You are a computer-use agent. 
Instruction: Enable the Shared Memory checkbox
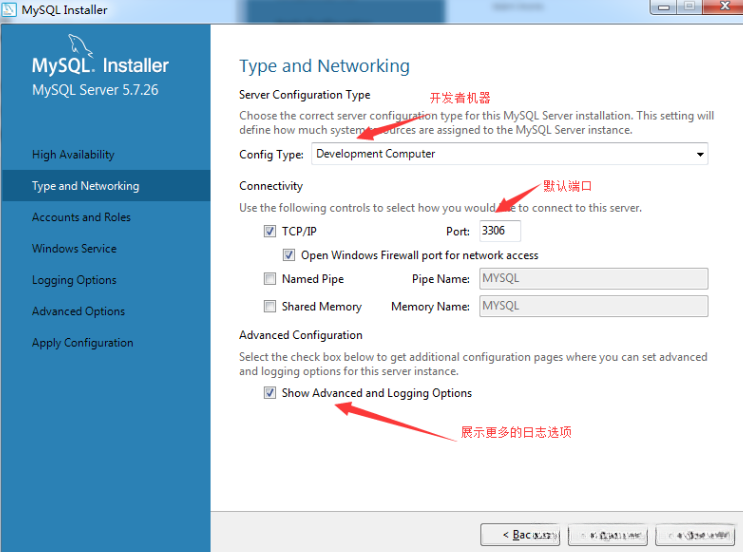pos(270,306)
